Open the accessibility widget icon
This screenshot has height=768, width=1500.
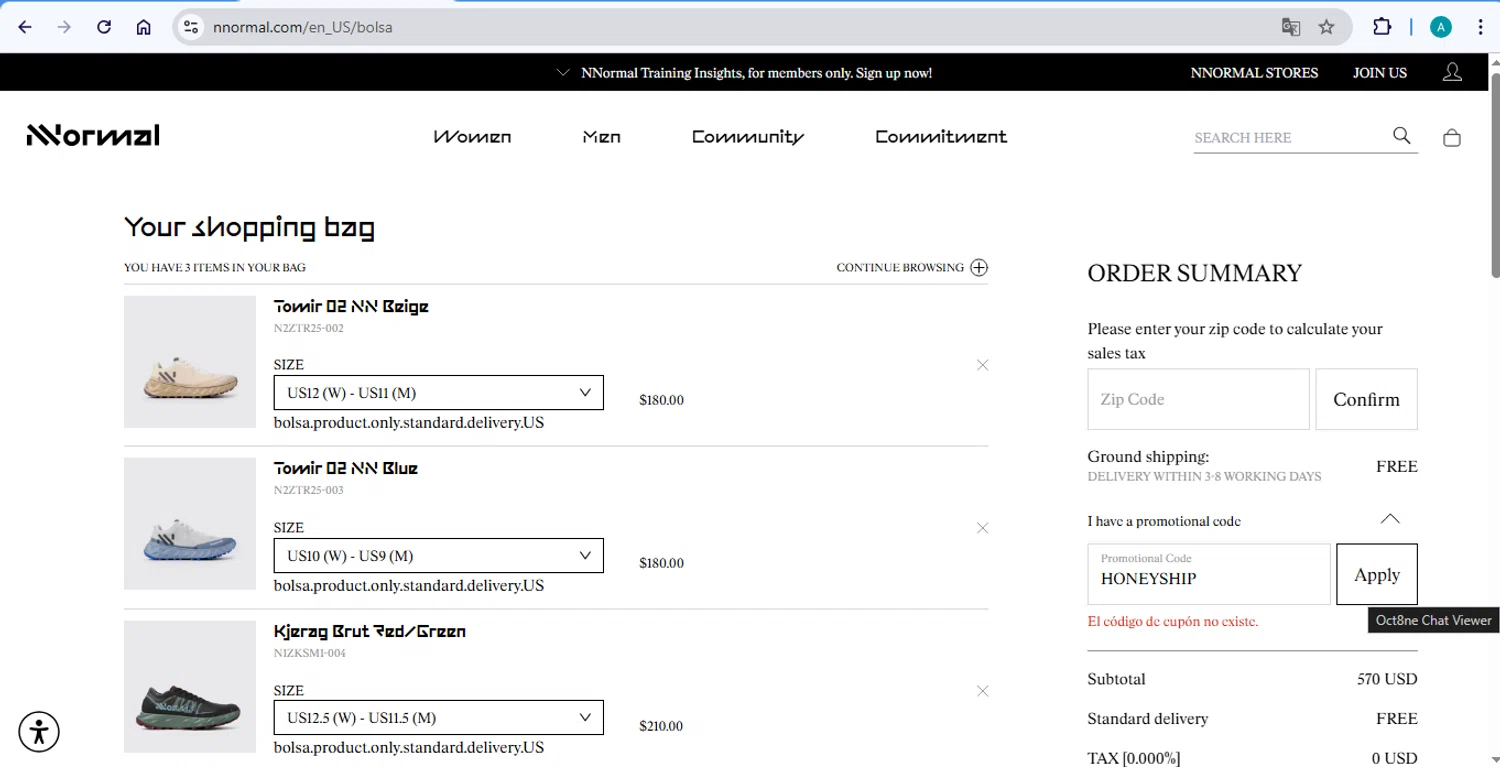pos(39,731)
